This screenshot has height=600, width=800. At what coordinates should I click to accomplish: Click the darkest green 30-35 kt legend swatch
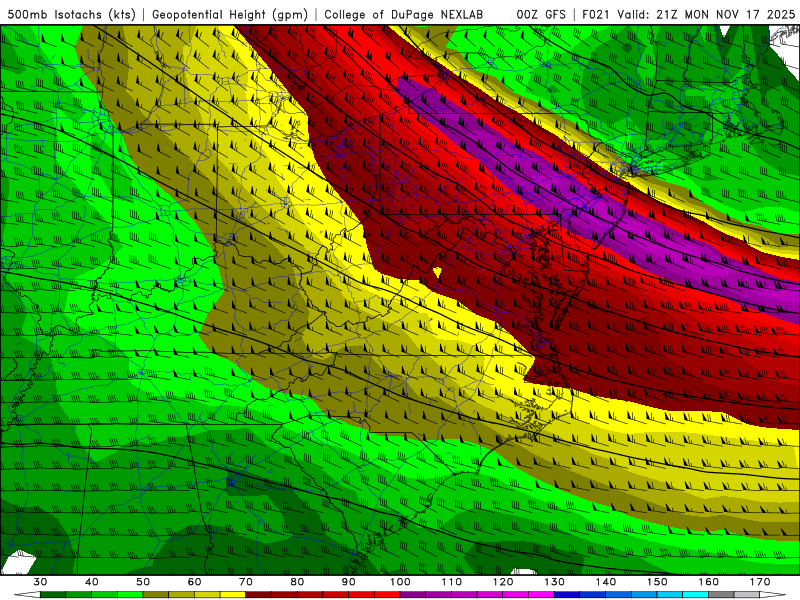[x=53, y=595]
